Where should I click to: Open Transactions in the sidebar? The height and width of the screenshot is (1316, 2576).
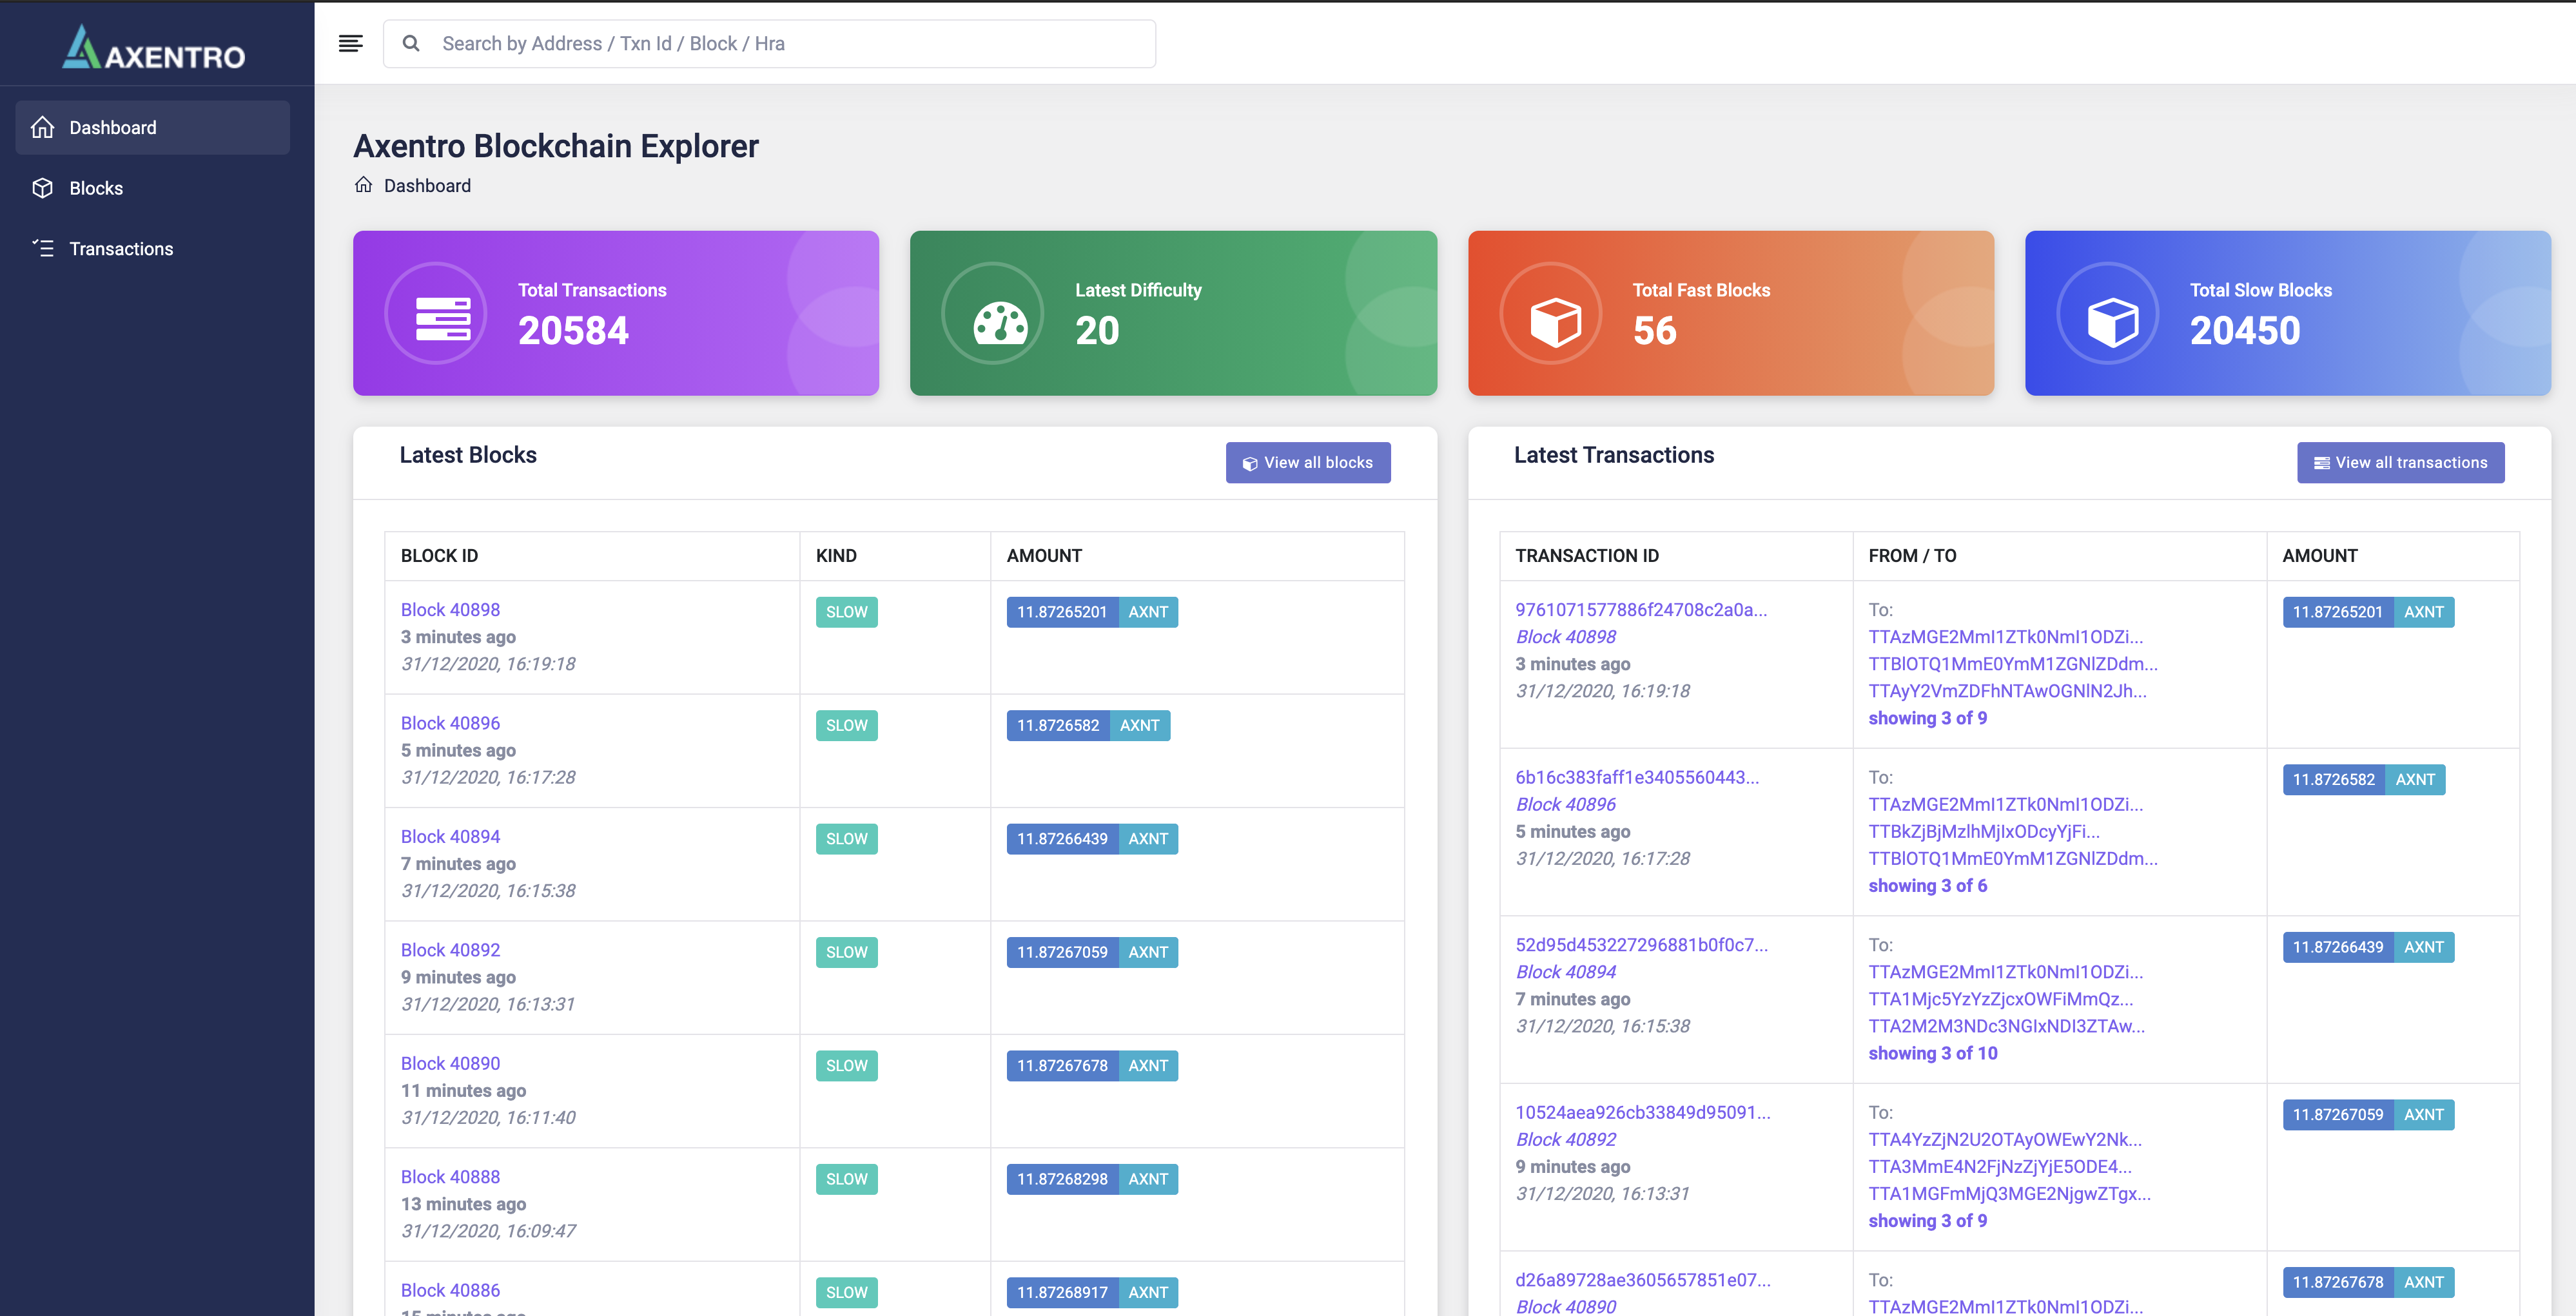point(153,248)
